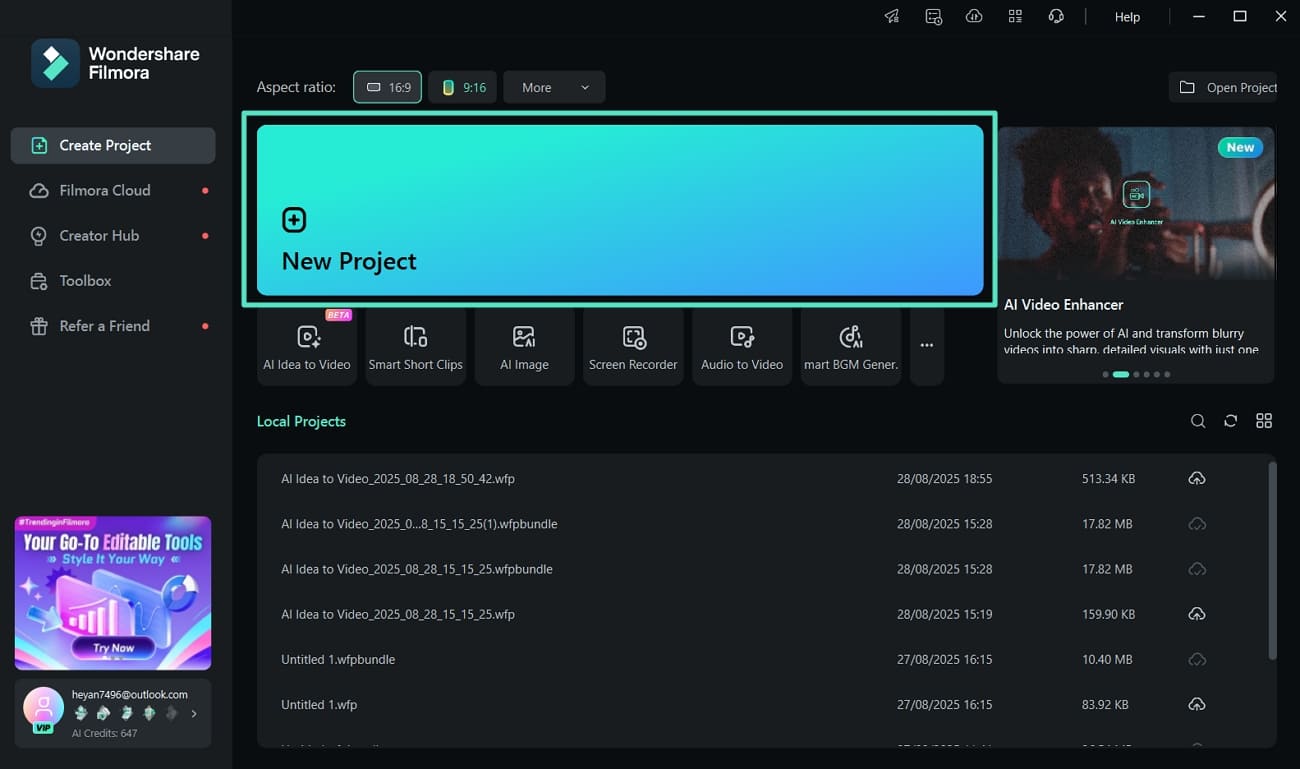Expand account details chevron arrow
The width and height of the screenshot is (1300, 769).
[194, 713]
